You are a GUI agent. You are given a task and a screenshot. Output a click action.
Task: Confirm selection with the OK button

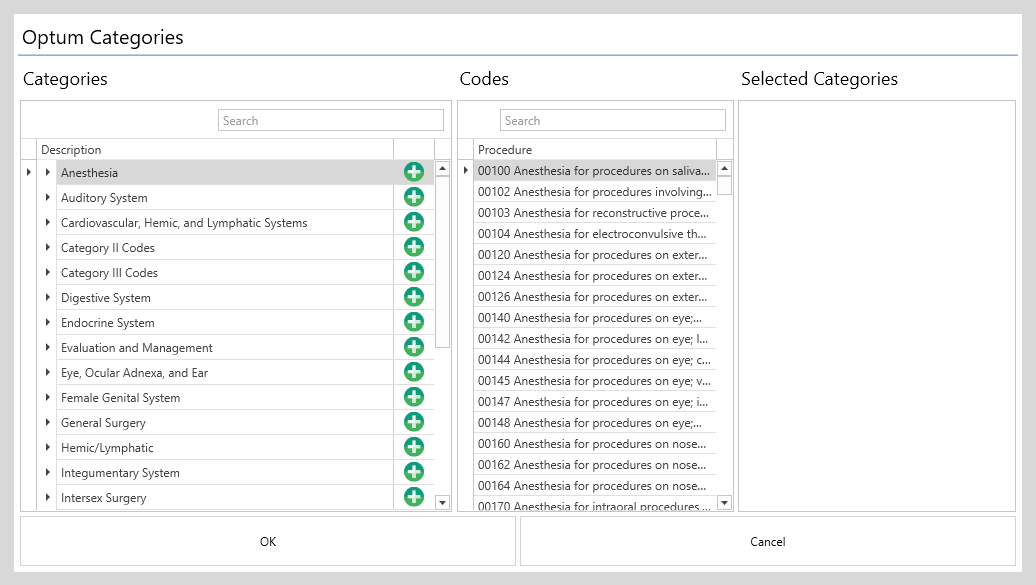(268, 541)
